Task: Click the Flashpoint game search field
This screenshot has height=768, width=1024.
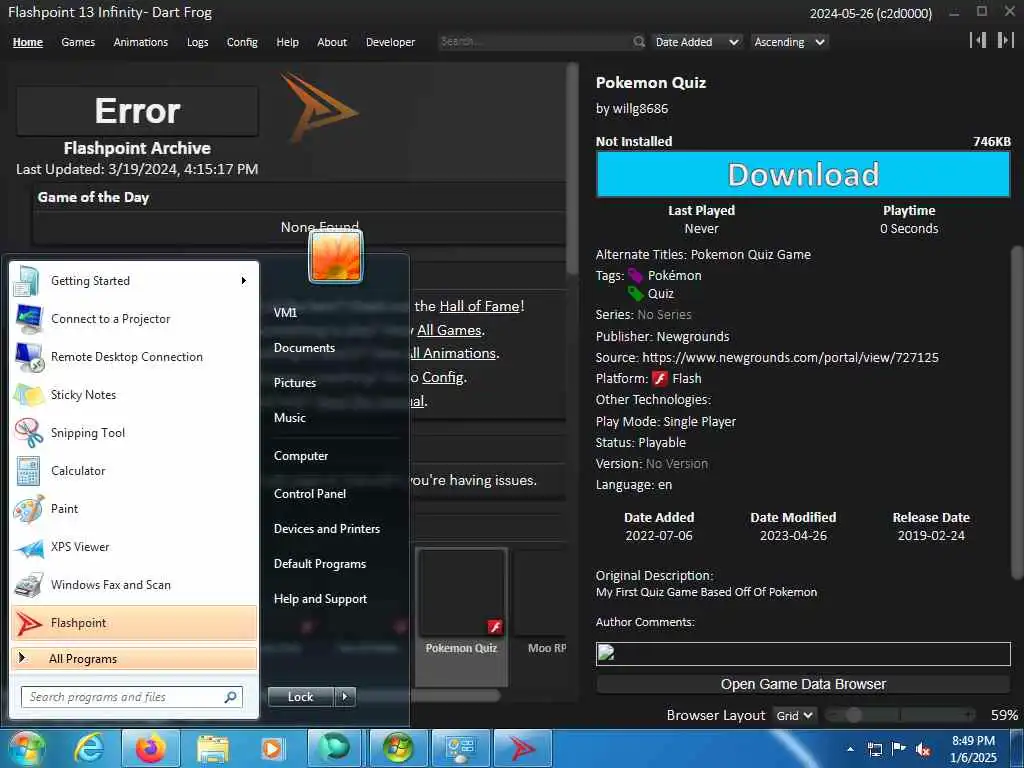Action: (x=534, y=42)
